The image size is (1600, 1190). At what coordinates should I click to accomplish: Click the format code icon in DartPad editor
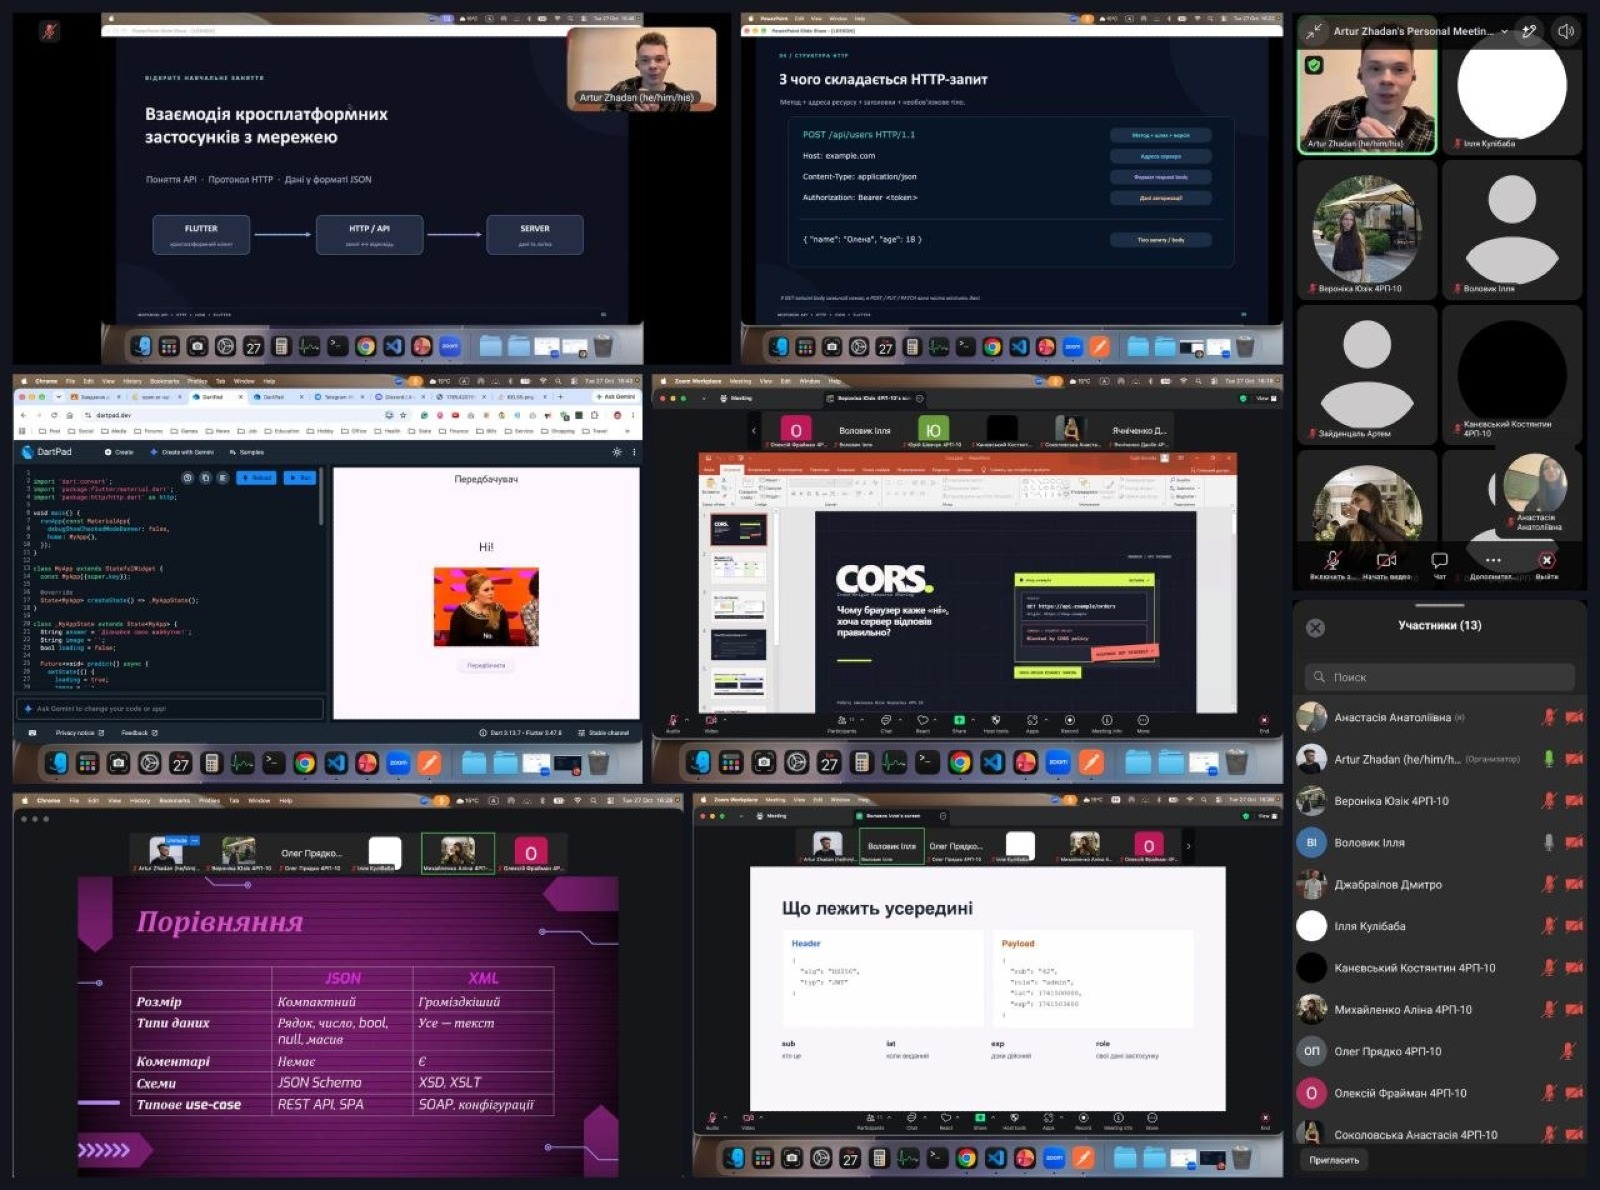223,478
